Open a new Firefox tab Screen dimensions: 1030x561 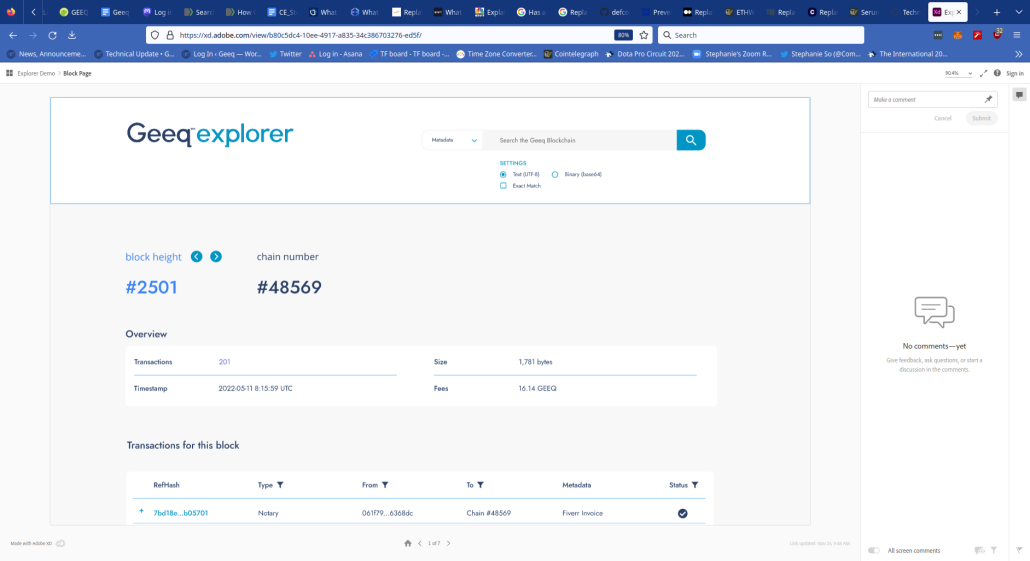pyautogui.click(x=996, y=12)
